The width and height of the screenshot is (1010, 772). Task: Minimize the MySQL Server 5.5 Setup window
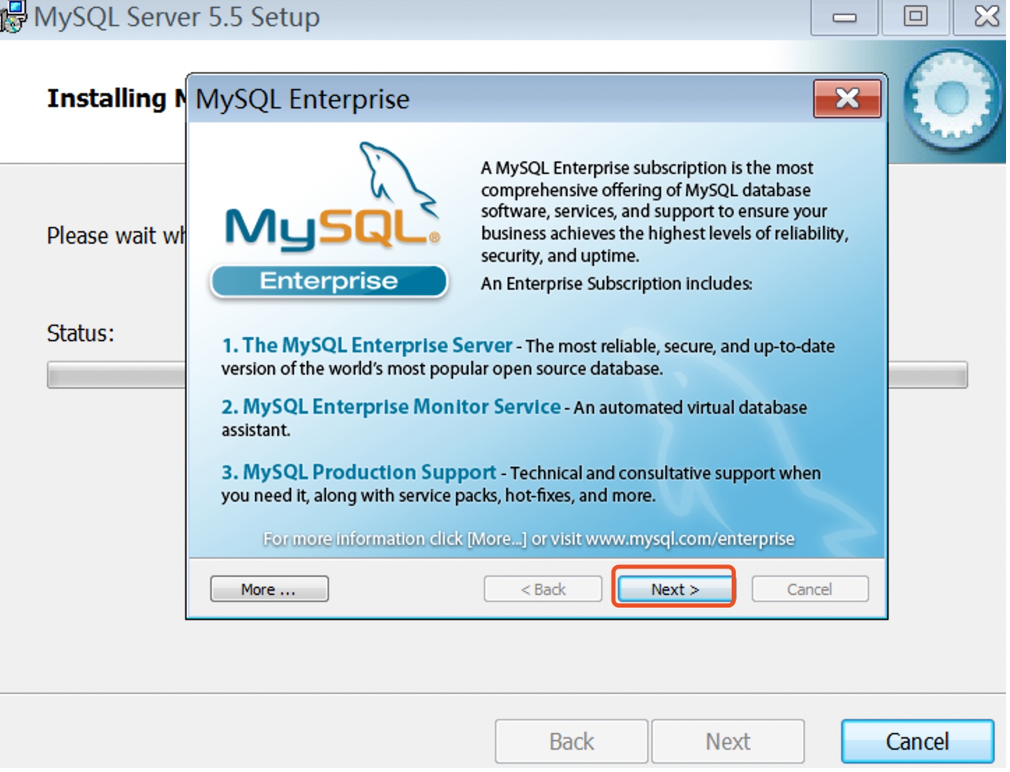pos(844,17)
